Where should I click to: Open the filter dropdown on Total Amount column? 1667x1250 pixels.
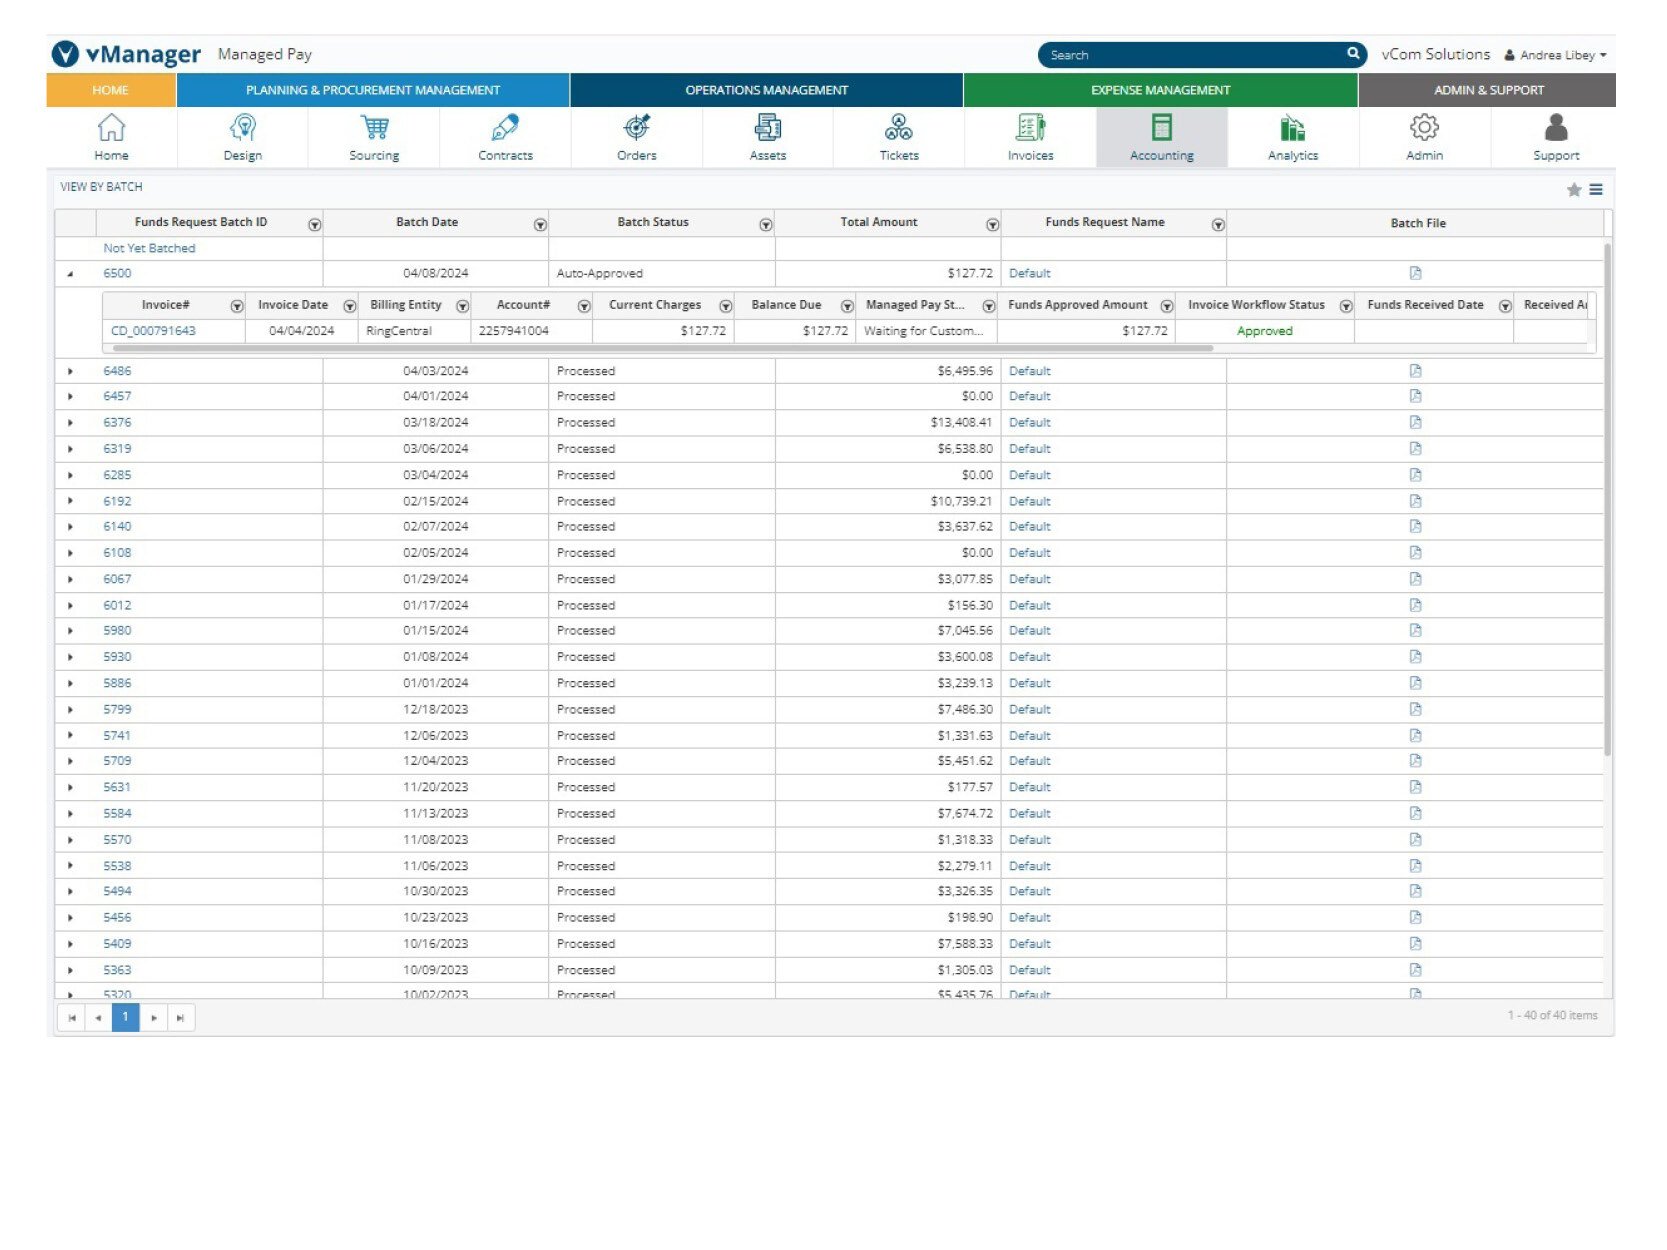click(991, 224)
